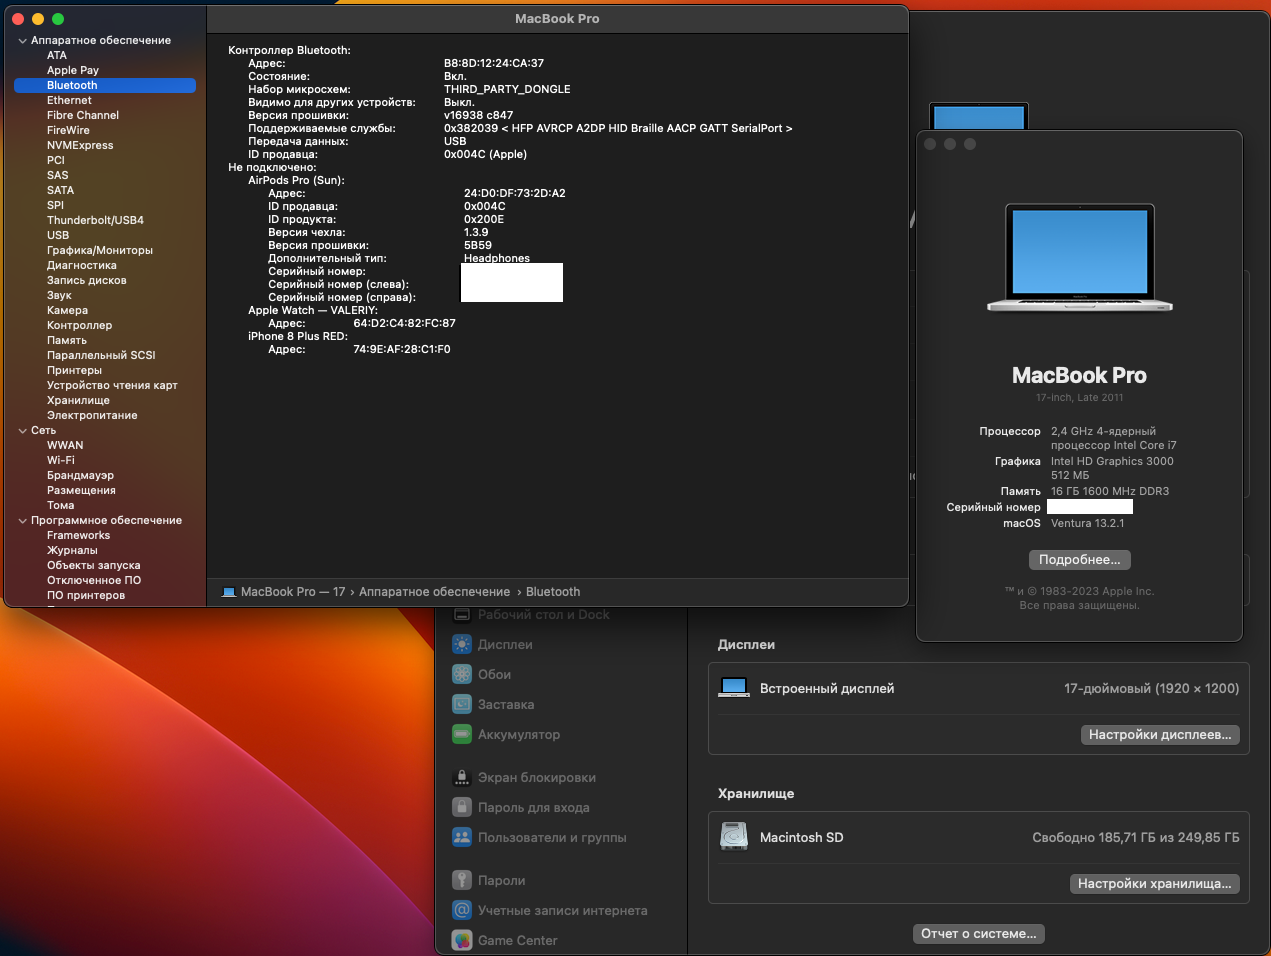
Task: Collapse the Hardware section in sidebar
Action: 22,41
